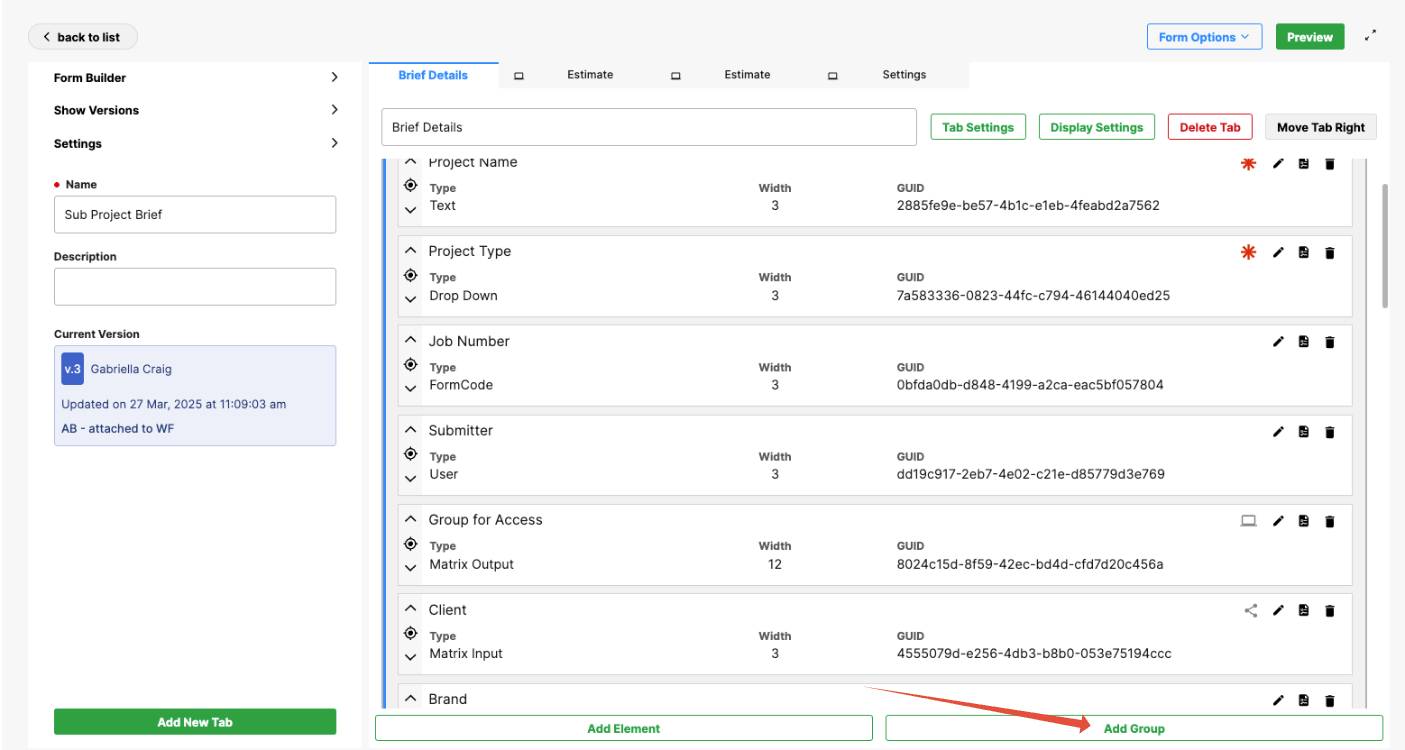1405x750 pixels.
Task: Click the Add Group button
Action: (1134, 728)
